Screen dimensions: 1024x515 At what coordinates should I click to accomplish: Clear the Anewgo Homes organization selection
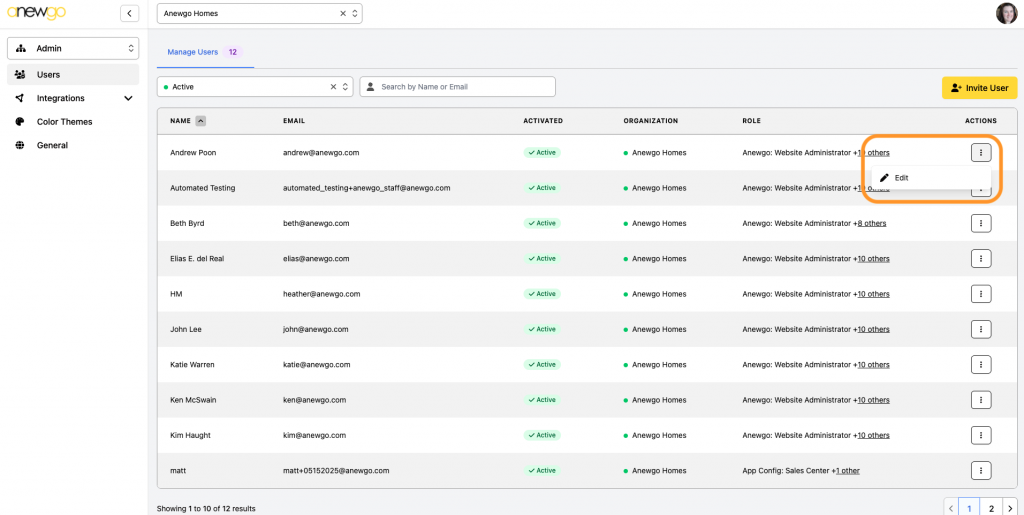pos(343,13)
